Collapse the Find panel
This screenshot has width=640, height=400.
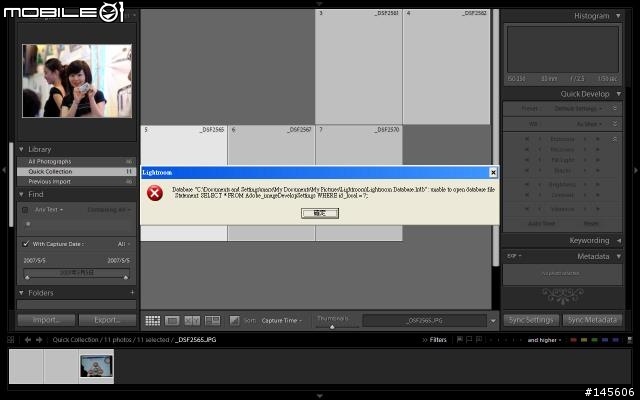pos(21,195)
